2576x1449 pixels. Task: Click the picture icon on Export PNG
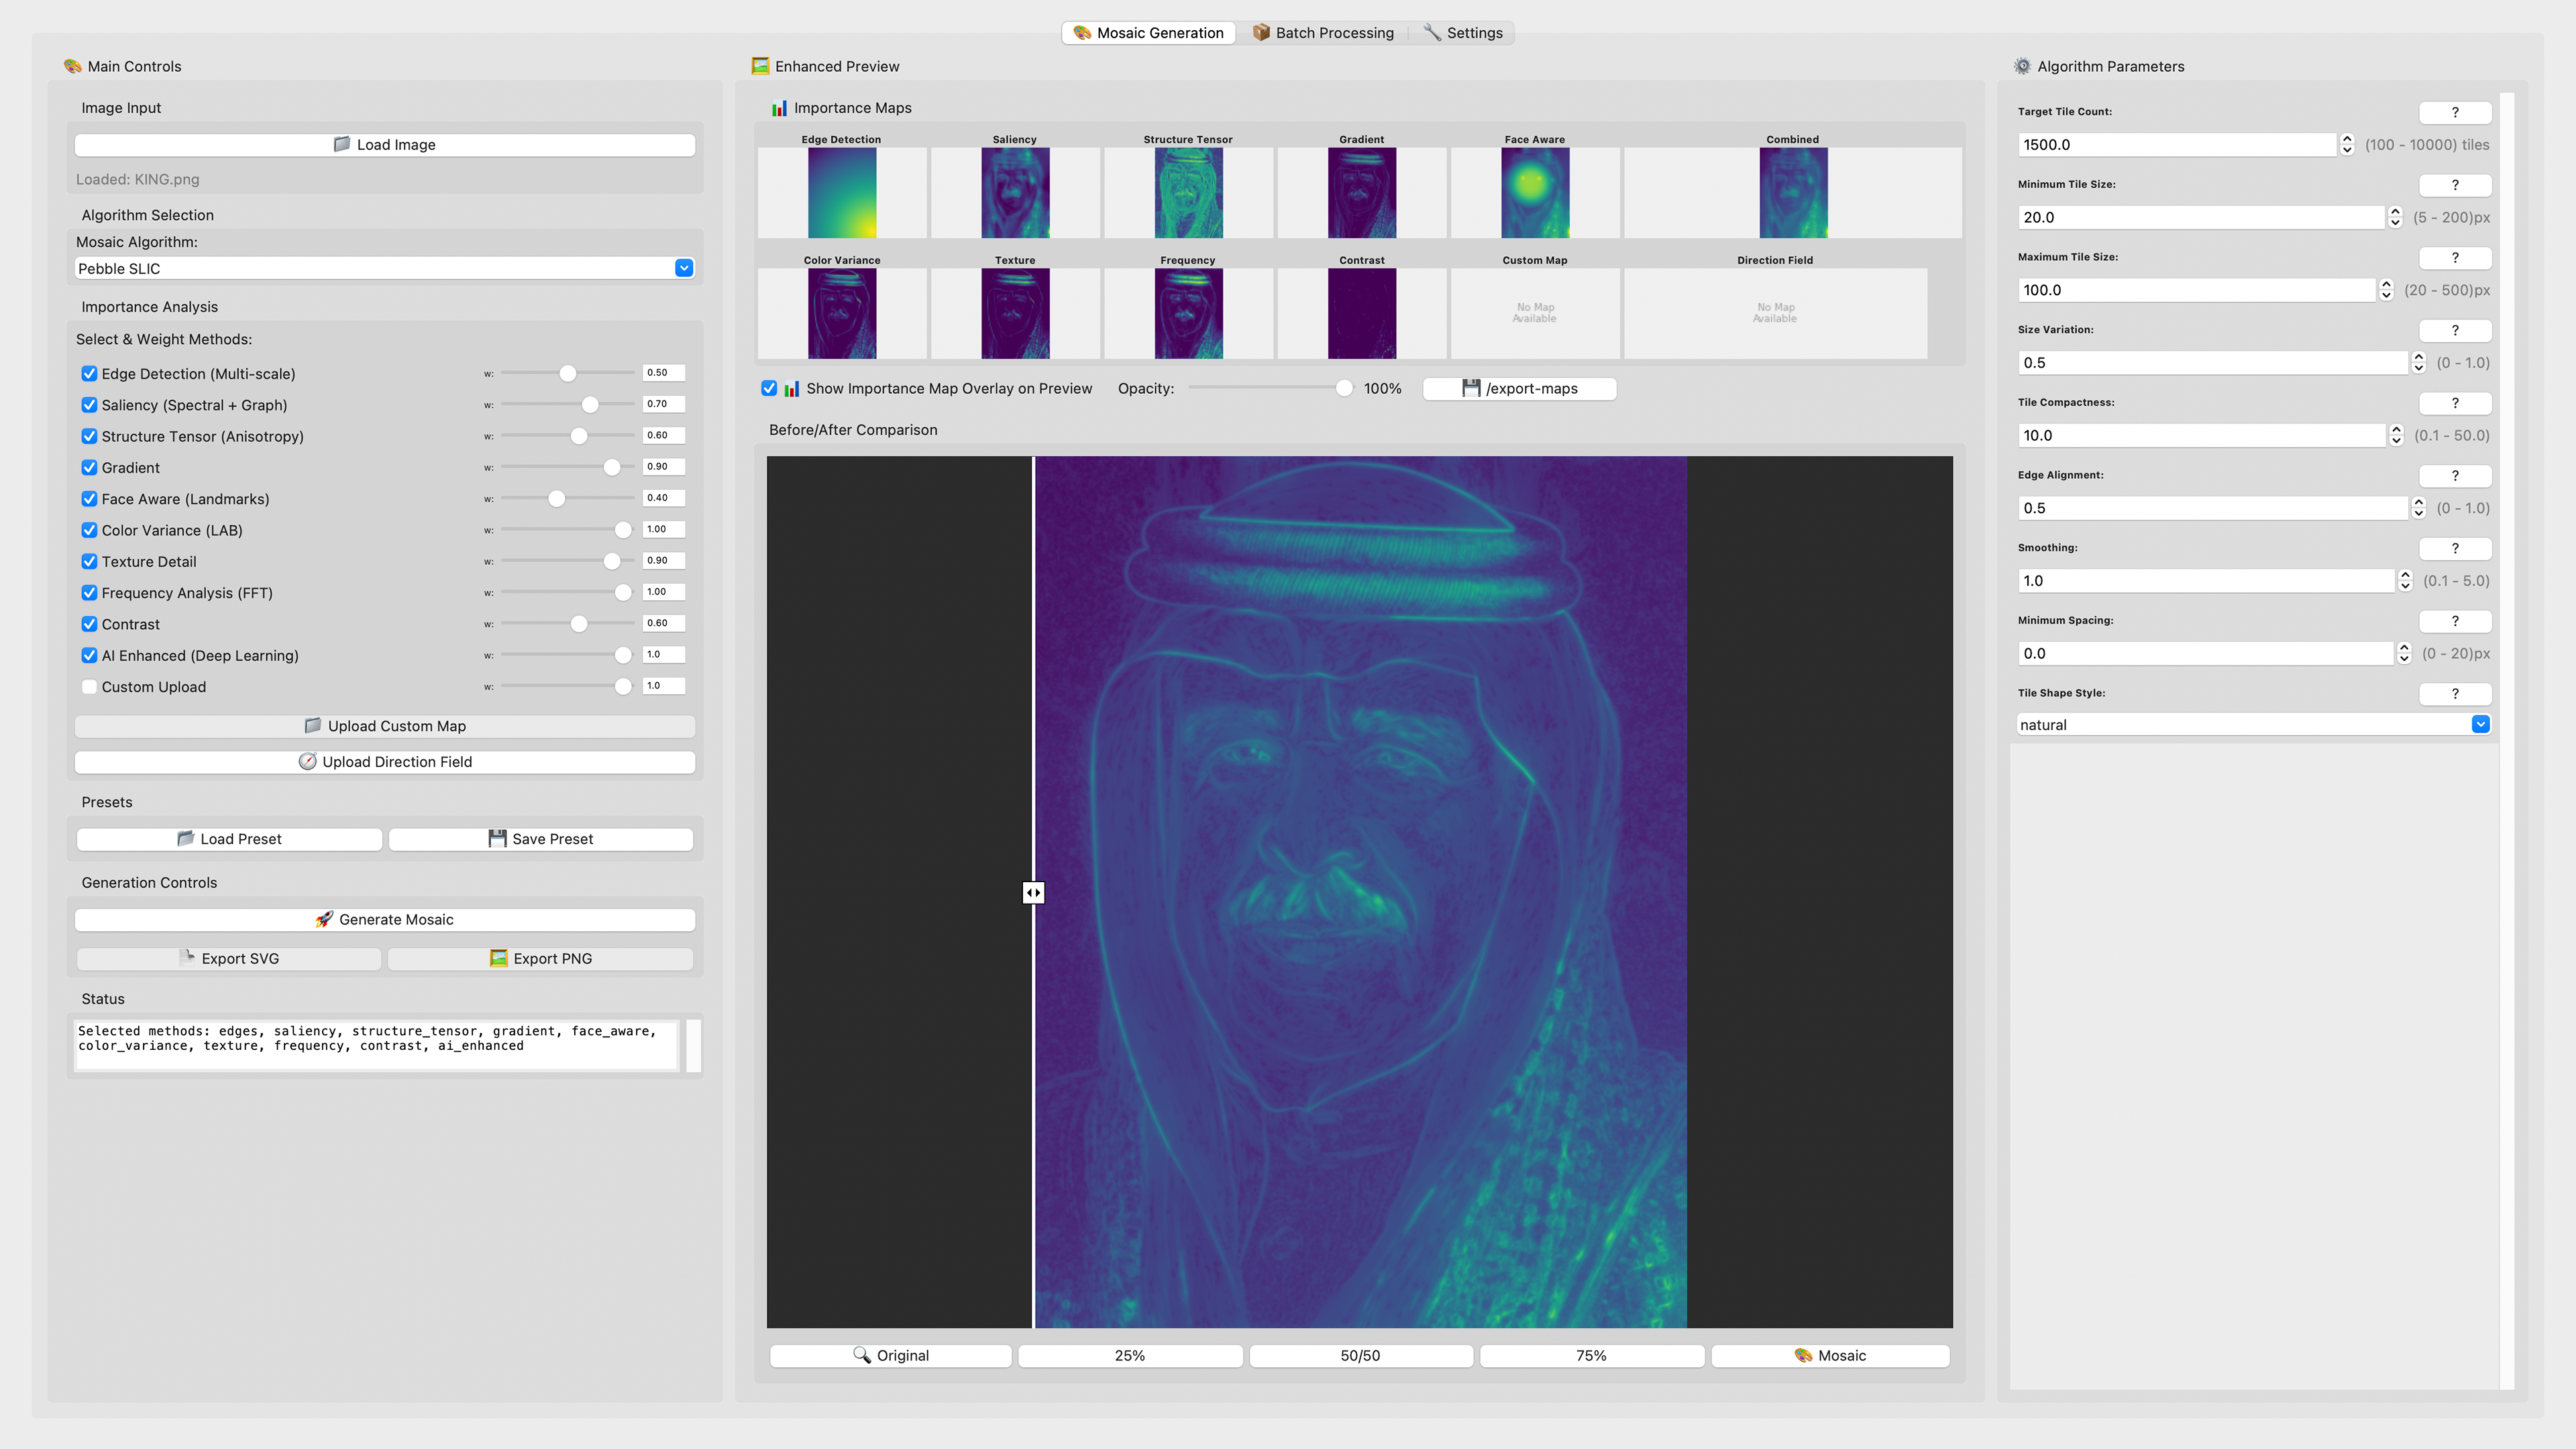pyautogui.click(x=498, y=958)
